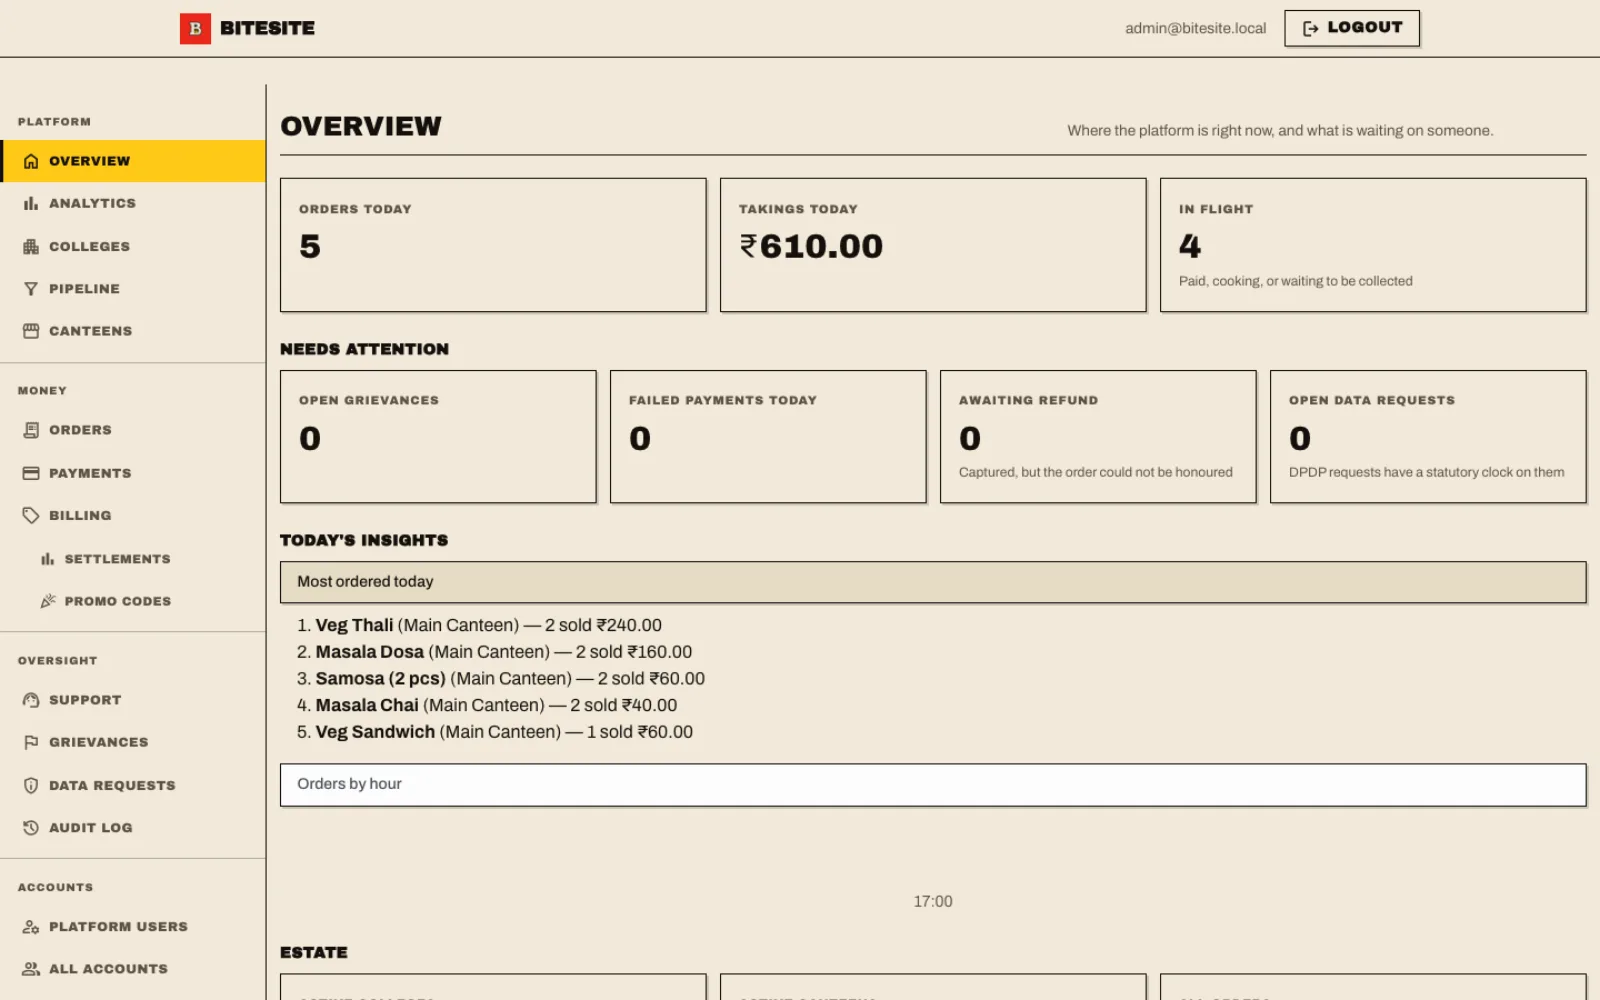Click the Colleges building icon
1600x1000 pixels.
click(x=31, y=246)
